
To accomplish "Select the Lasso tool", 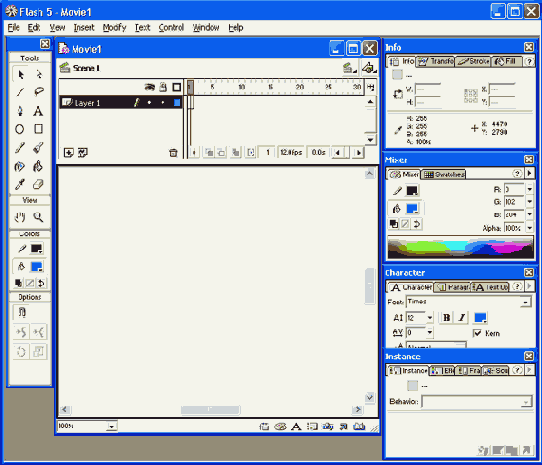I will 39,92.
